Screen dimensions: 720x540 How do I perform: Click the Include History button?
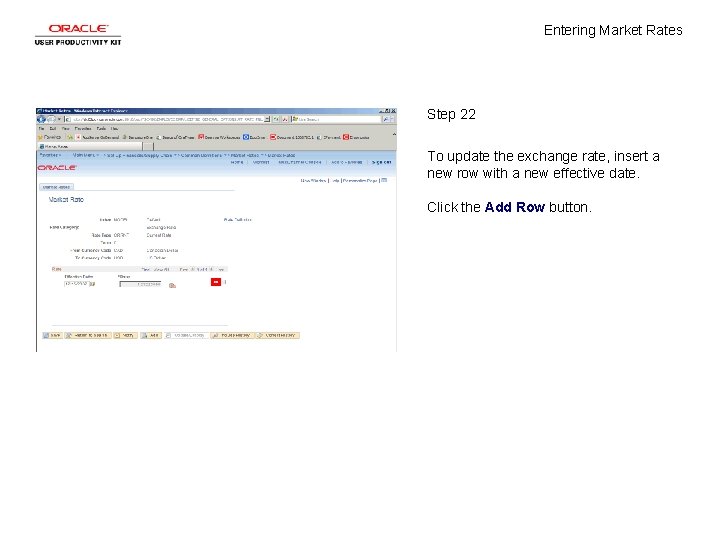pos(232,336)
